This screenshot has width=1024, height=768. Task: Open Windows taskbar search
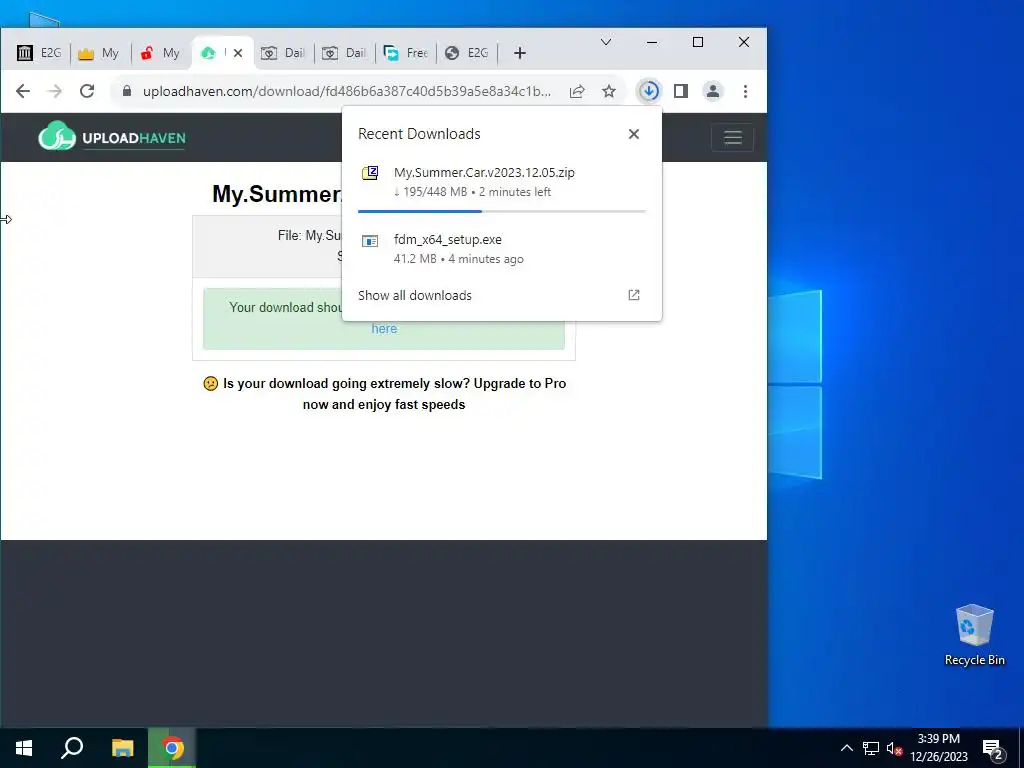tap(72, 748)
